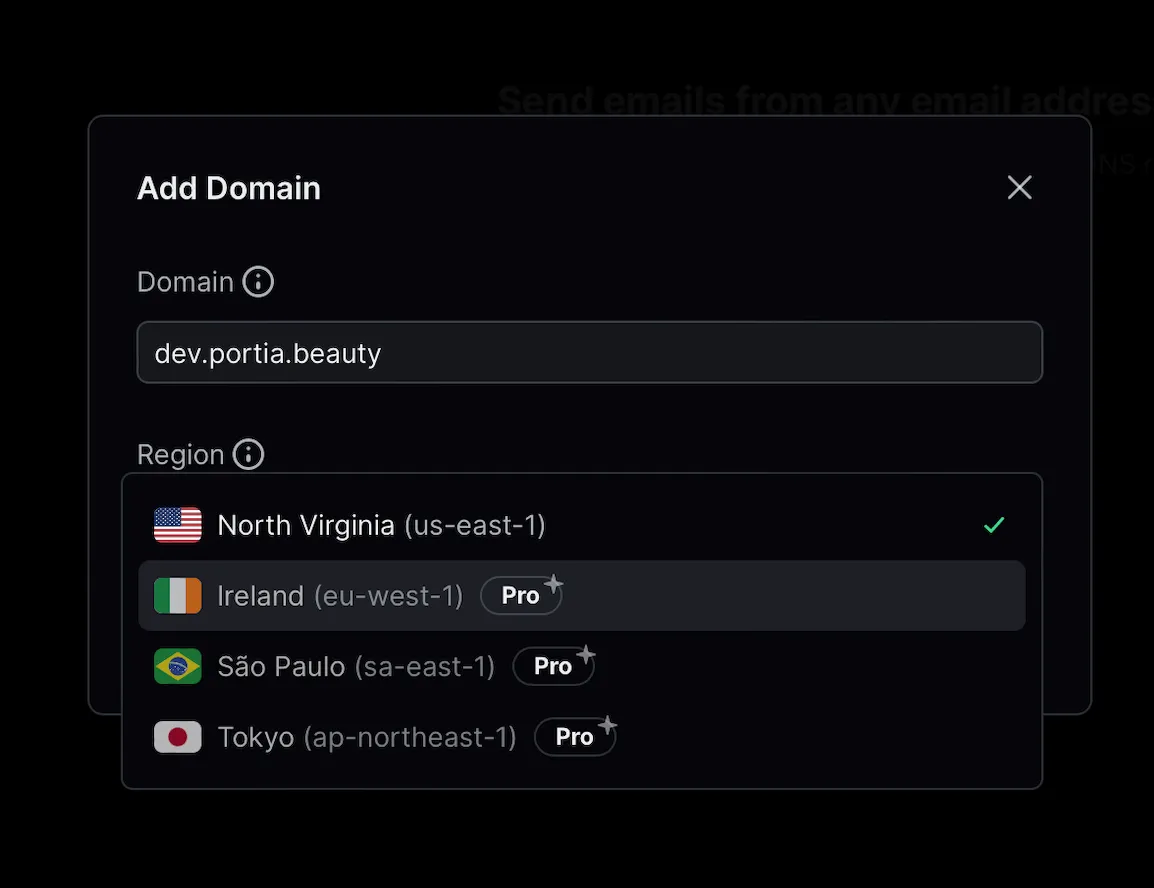The width and height of the screenshot is (1154, 888).
Task: Click the Region info icon
Action: coord(247,454)
